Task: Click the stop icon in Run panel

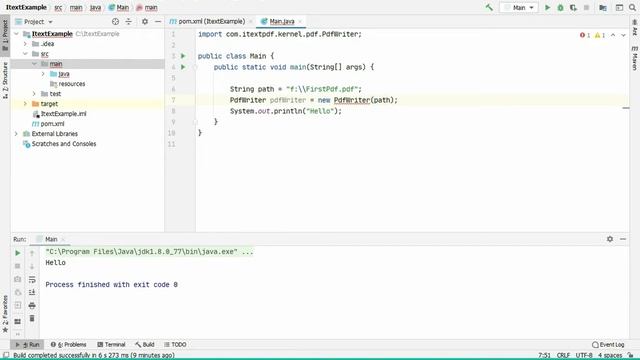Action: [x=18, y=266]
